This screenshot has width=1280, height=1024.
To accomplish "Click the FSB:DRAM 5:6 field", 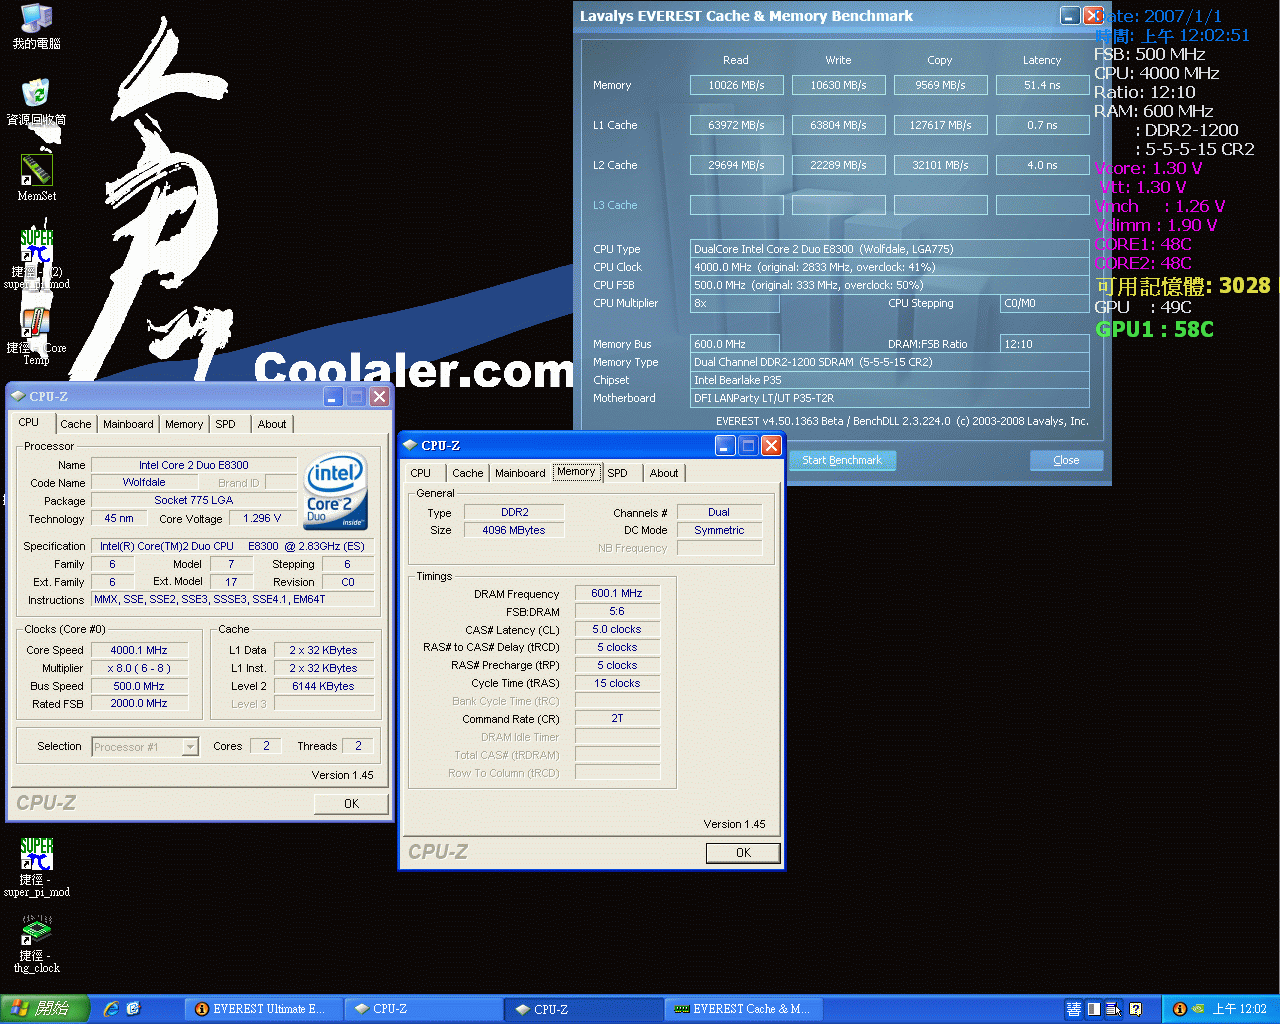I will 617,611.
